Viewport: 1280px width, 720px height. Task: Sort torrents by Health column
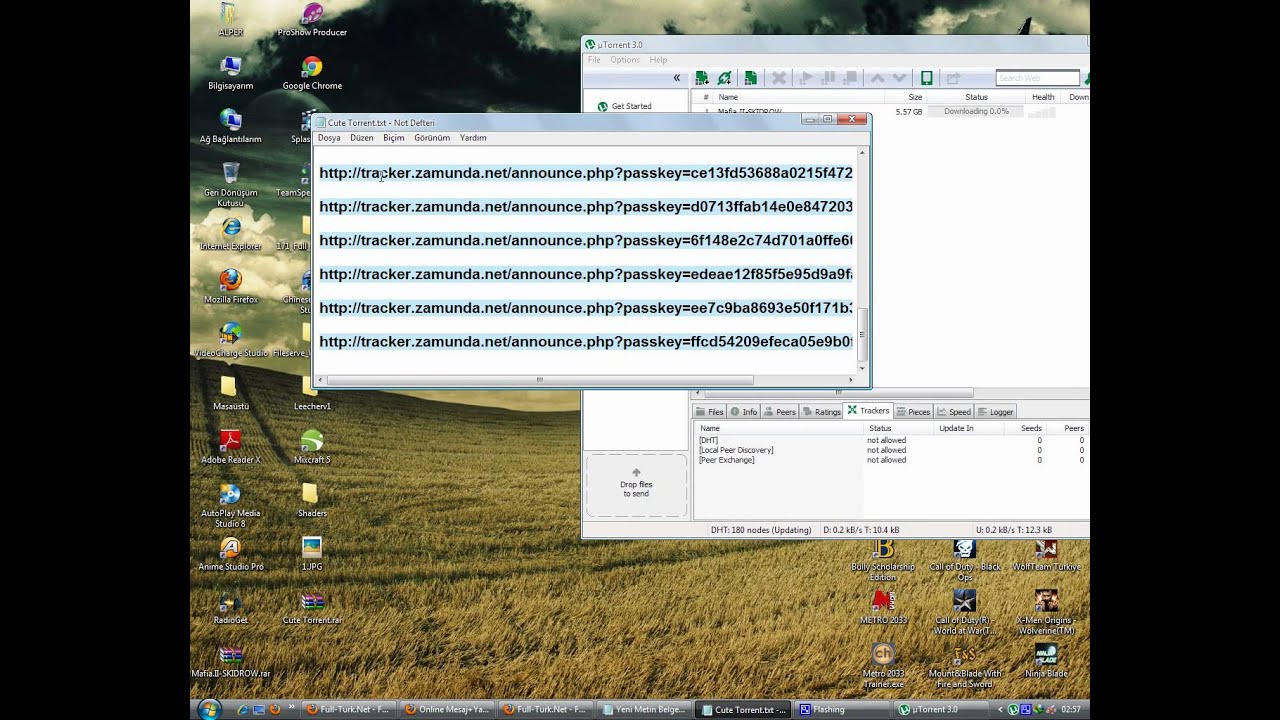pos(1043,97)
